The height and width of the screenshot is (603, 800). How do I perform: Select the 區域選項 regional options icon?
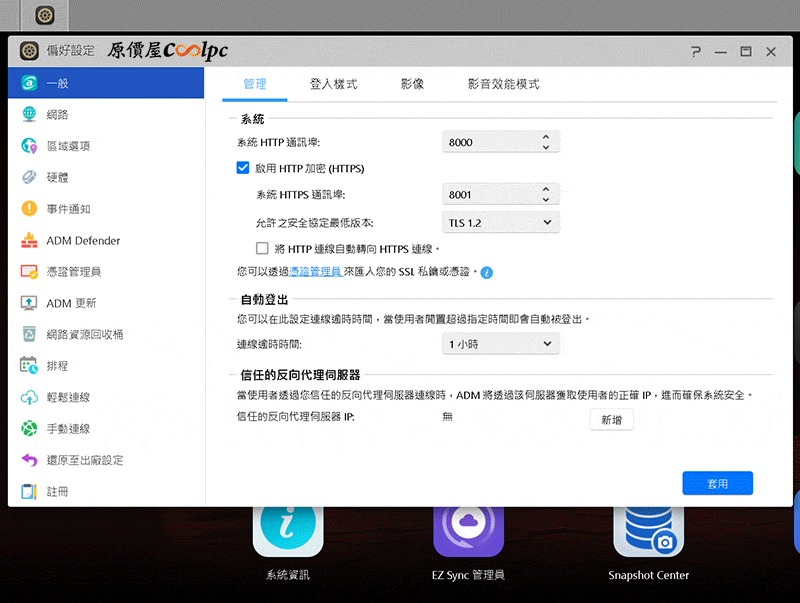(29, 146)
